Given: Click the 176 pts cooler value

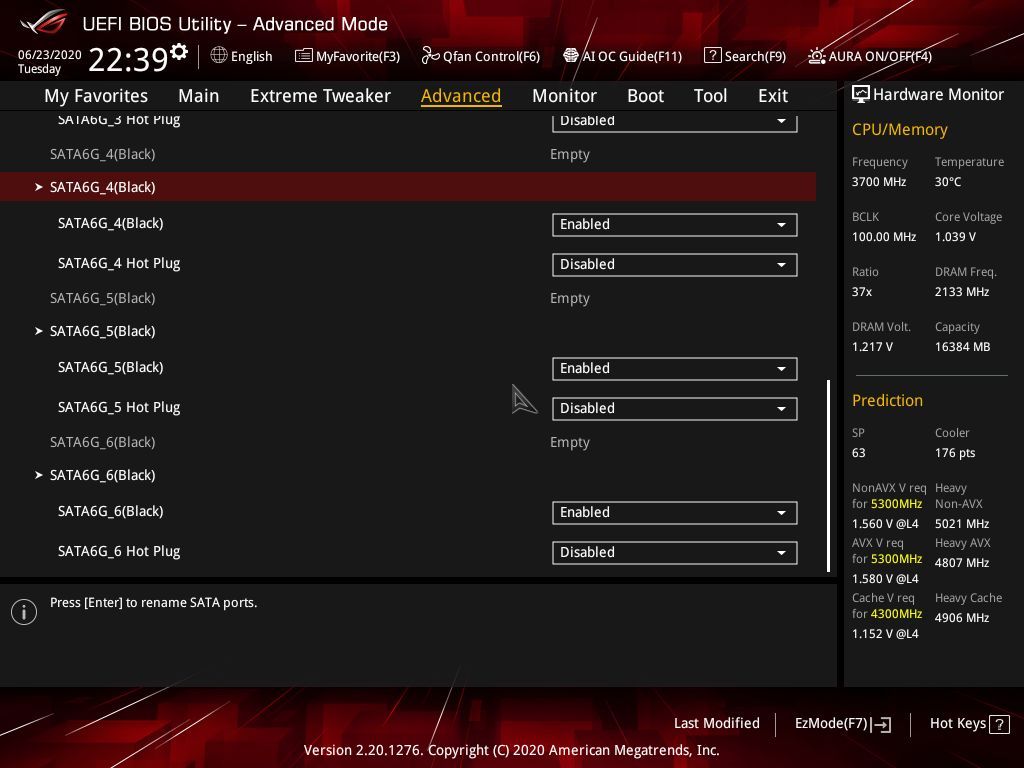Looking at the screenshot, I should [x=955, y=453].
